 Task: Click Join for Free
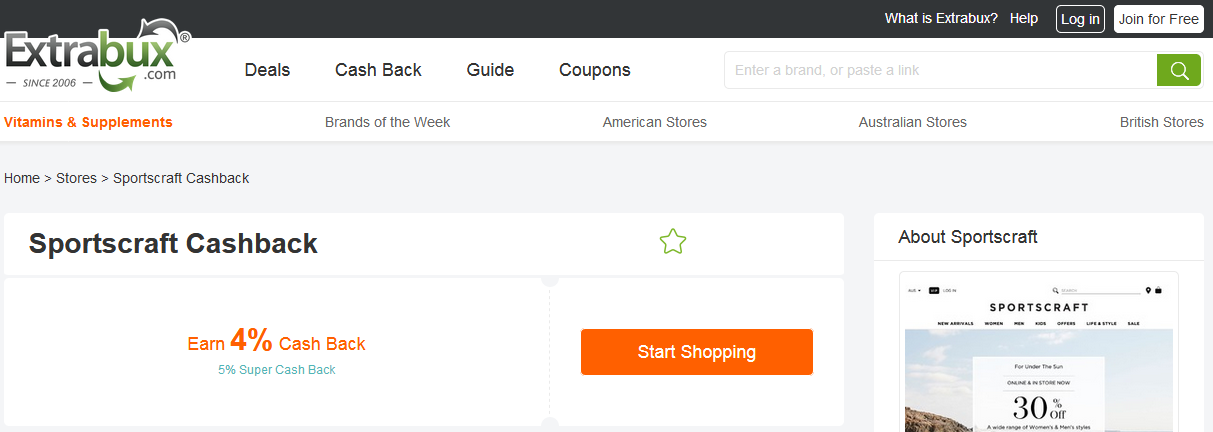click(x=1158, y=19)
